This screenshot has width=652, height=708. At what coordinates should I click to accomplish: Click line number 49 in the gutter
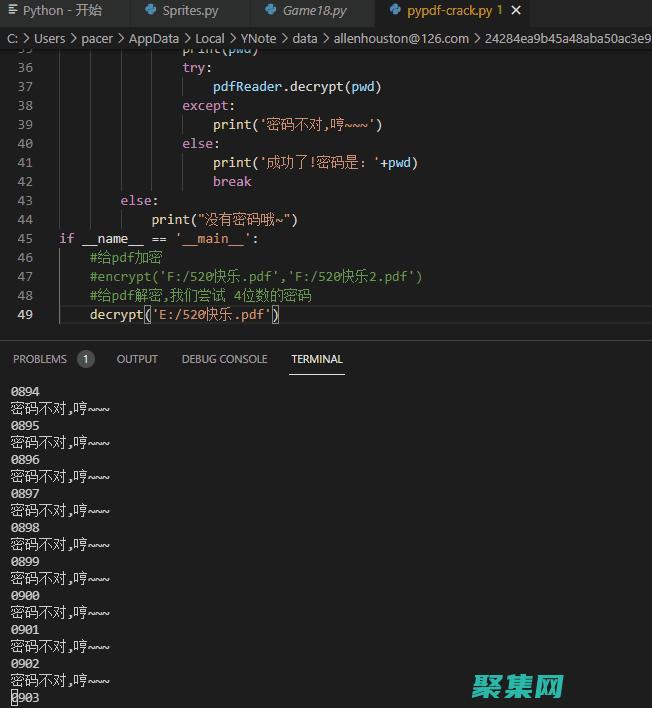(x=24, y=315)
